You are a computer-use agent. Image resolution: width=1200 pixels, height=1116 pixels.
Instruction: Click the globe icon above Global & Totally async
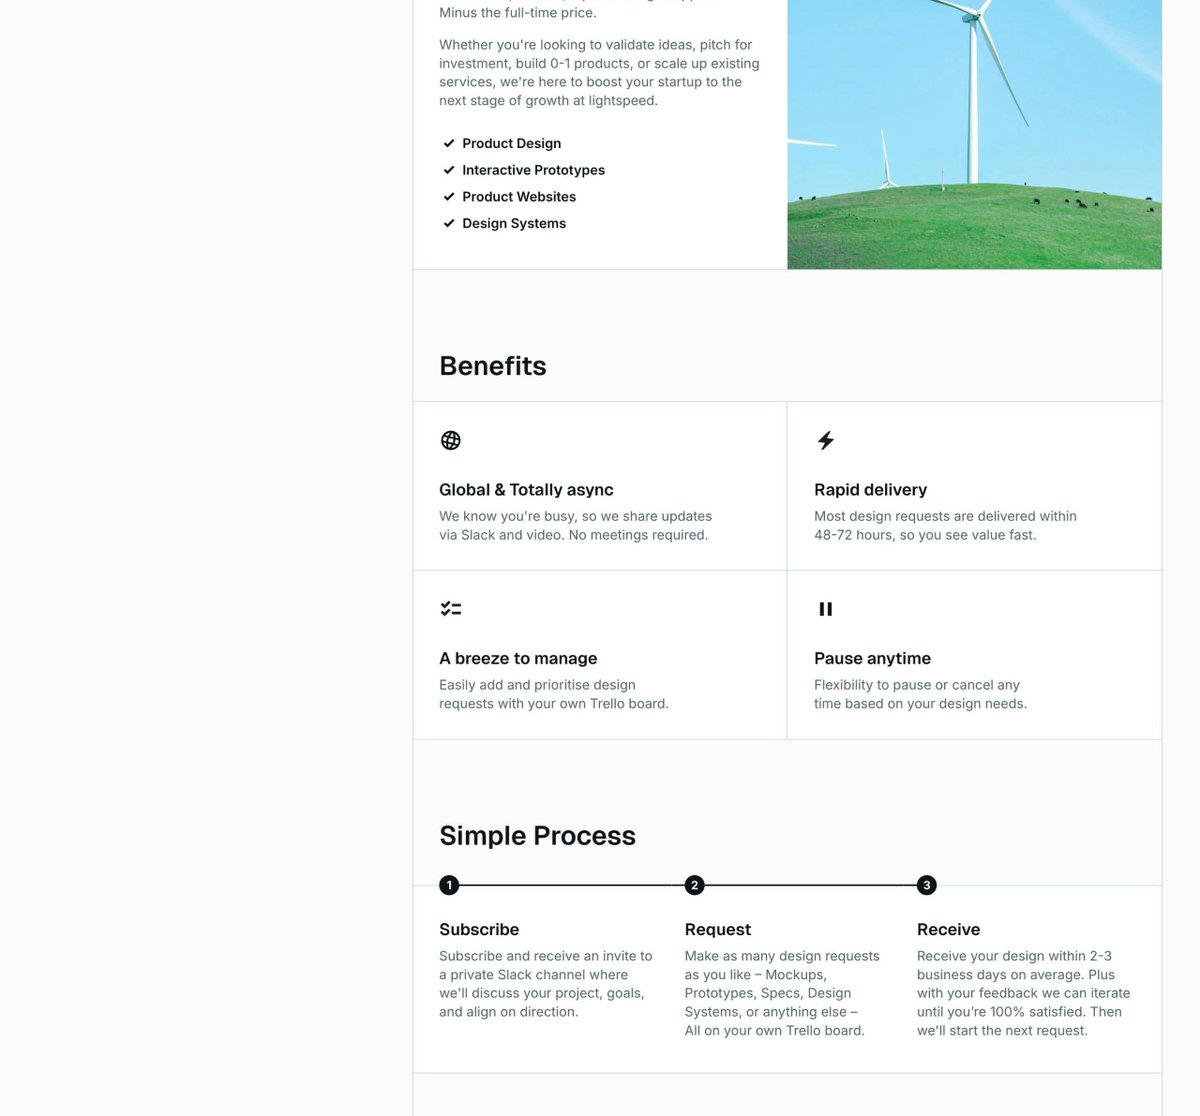pos(451,440)
